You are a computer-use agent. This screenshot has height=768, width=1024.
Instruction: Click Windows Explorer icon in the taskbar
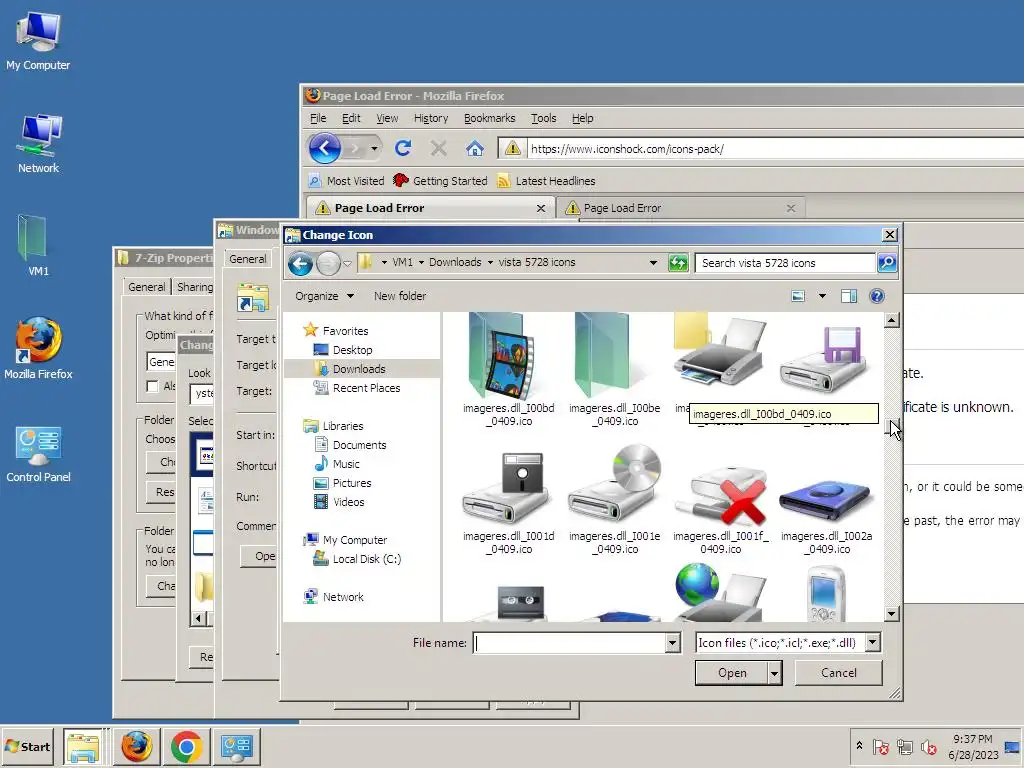tap(83, 746)
